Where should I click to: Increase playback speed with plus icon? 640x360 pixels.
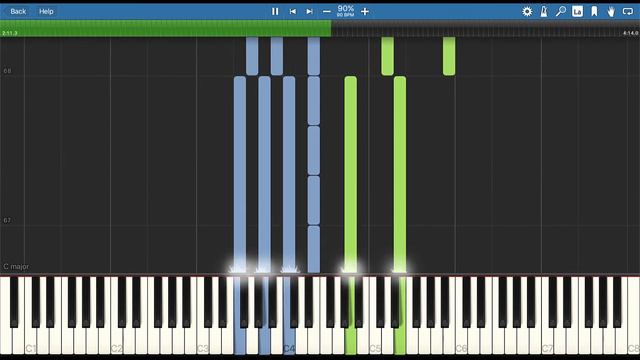(365, 11)
